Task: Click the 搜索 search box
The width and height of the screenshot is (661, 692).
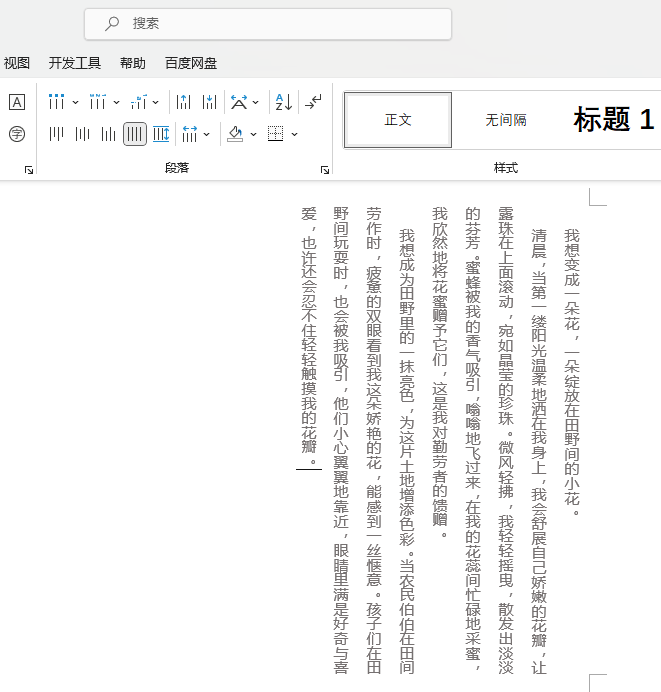Action: (268, 24)
